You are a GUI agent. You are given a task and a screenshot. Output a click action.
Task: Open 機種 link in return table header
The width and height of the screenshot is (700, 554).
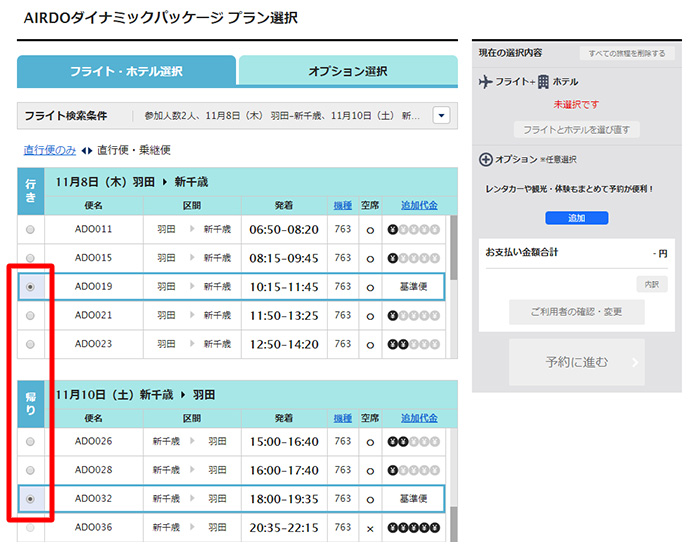click(x=342, y=418)
